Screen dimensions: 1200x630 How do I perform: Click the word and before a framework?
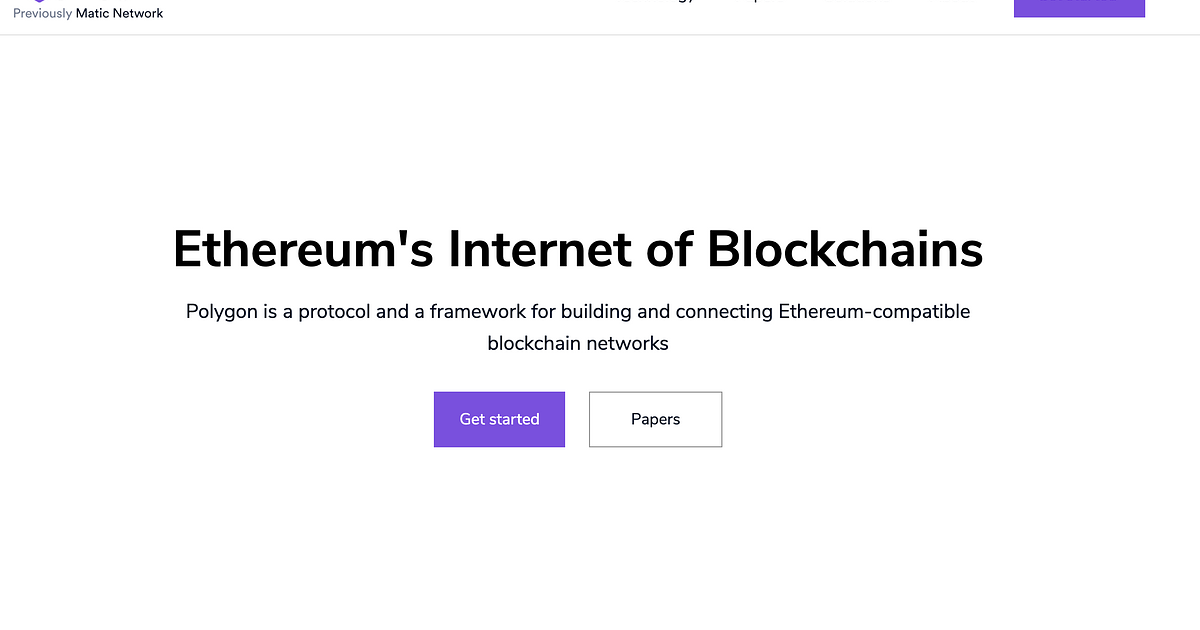point(393,312)
